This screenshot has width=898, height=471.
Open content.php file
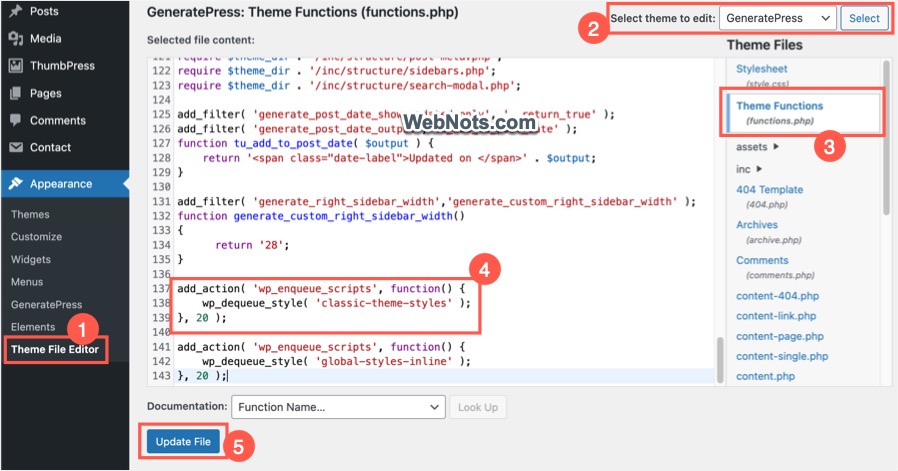point(765,376)
